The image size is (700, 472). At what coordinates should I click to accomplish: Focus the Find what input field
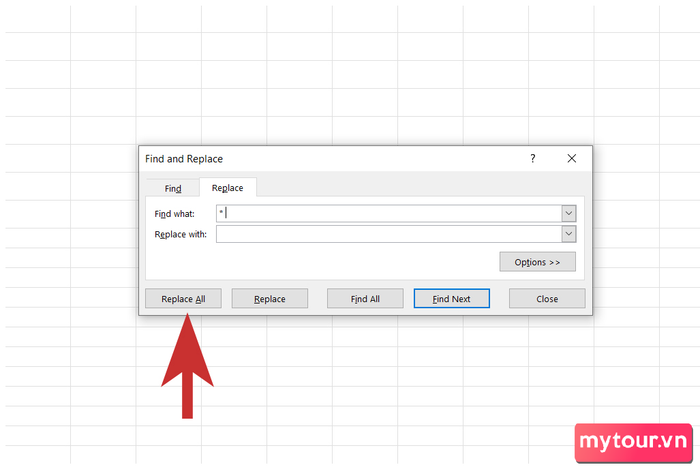389,213
